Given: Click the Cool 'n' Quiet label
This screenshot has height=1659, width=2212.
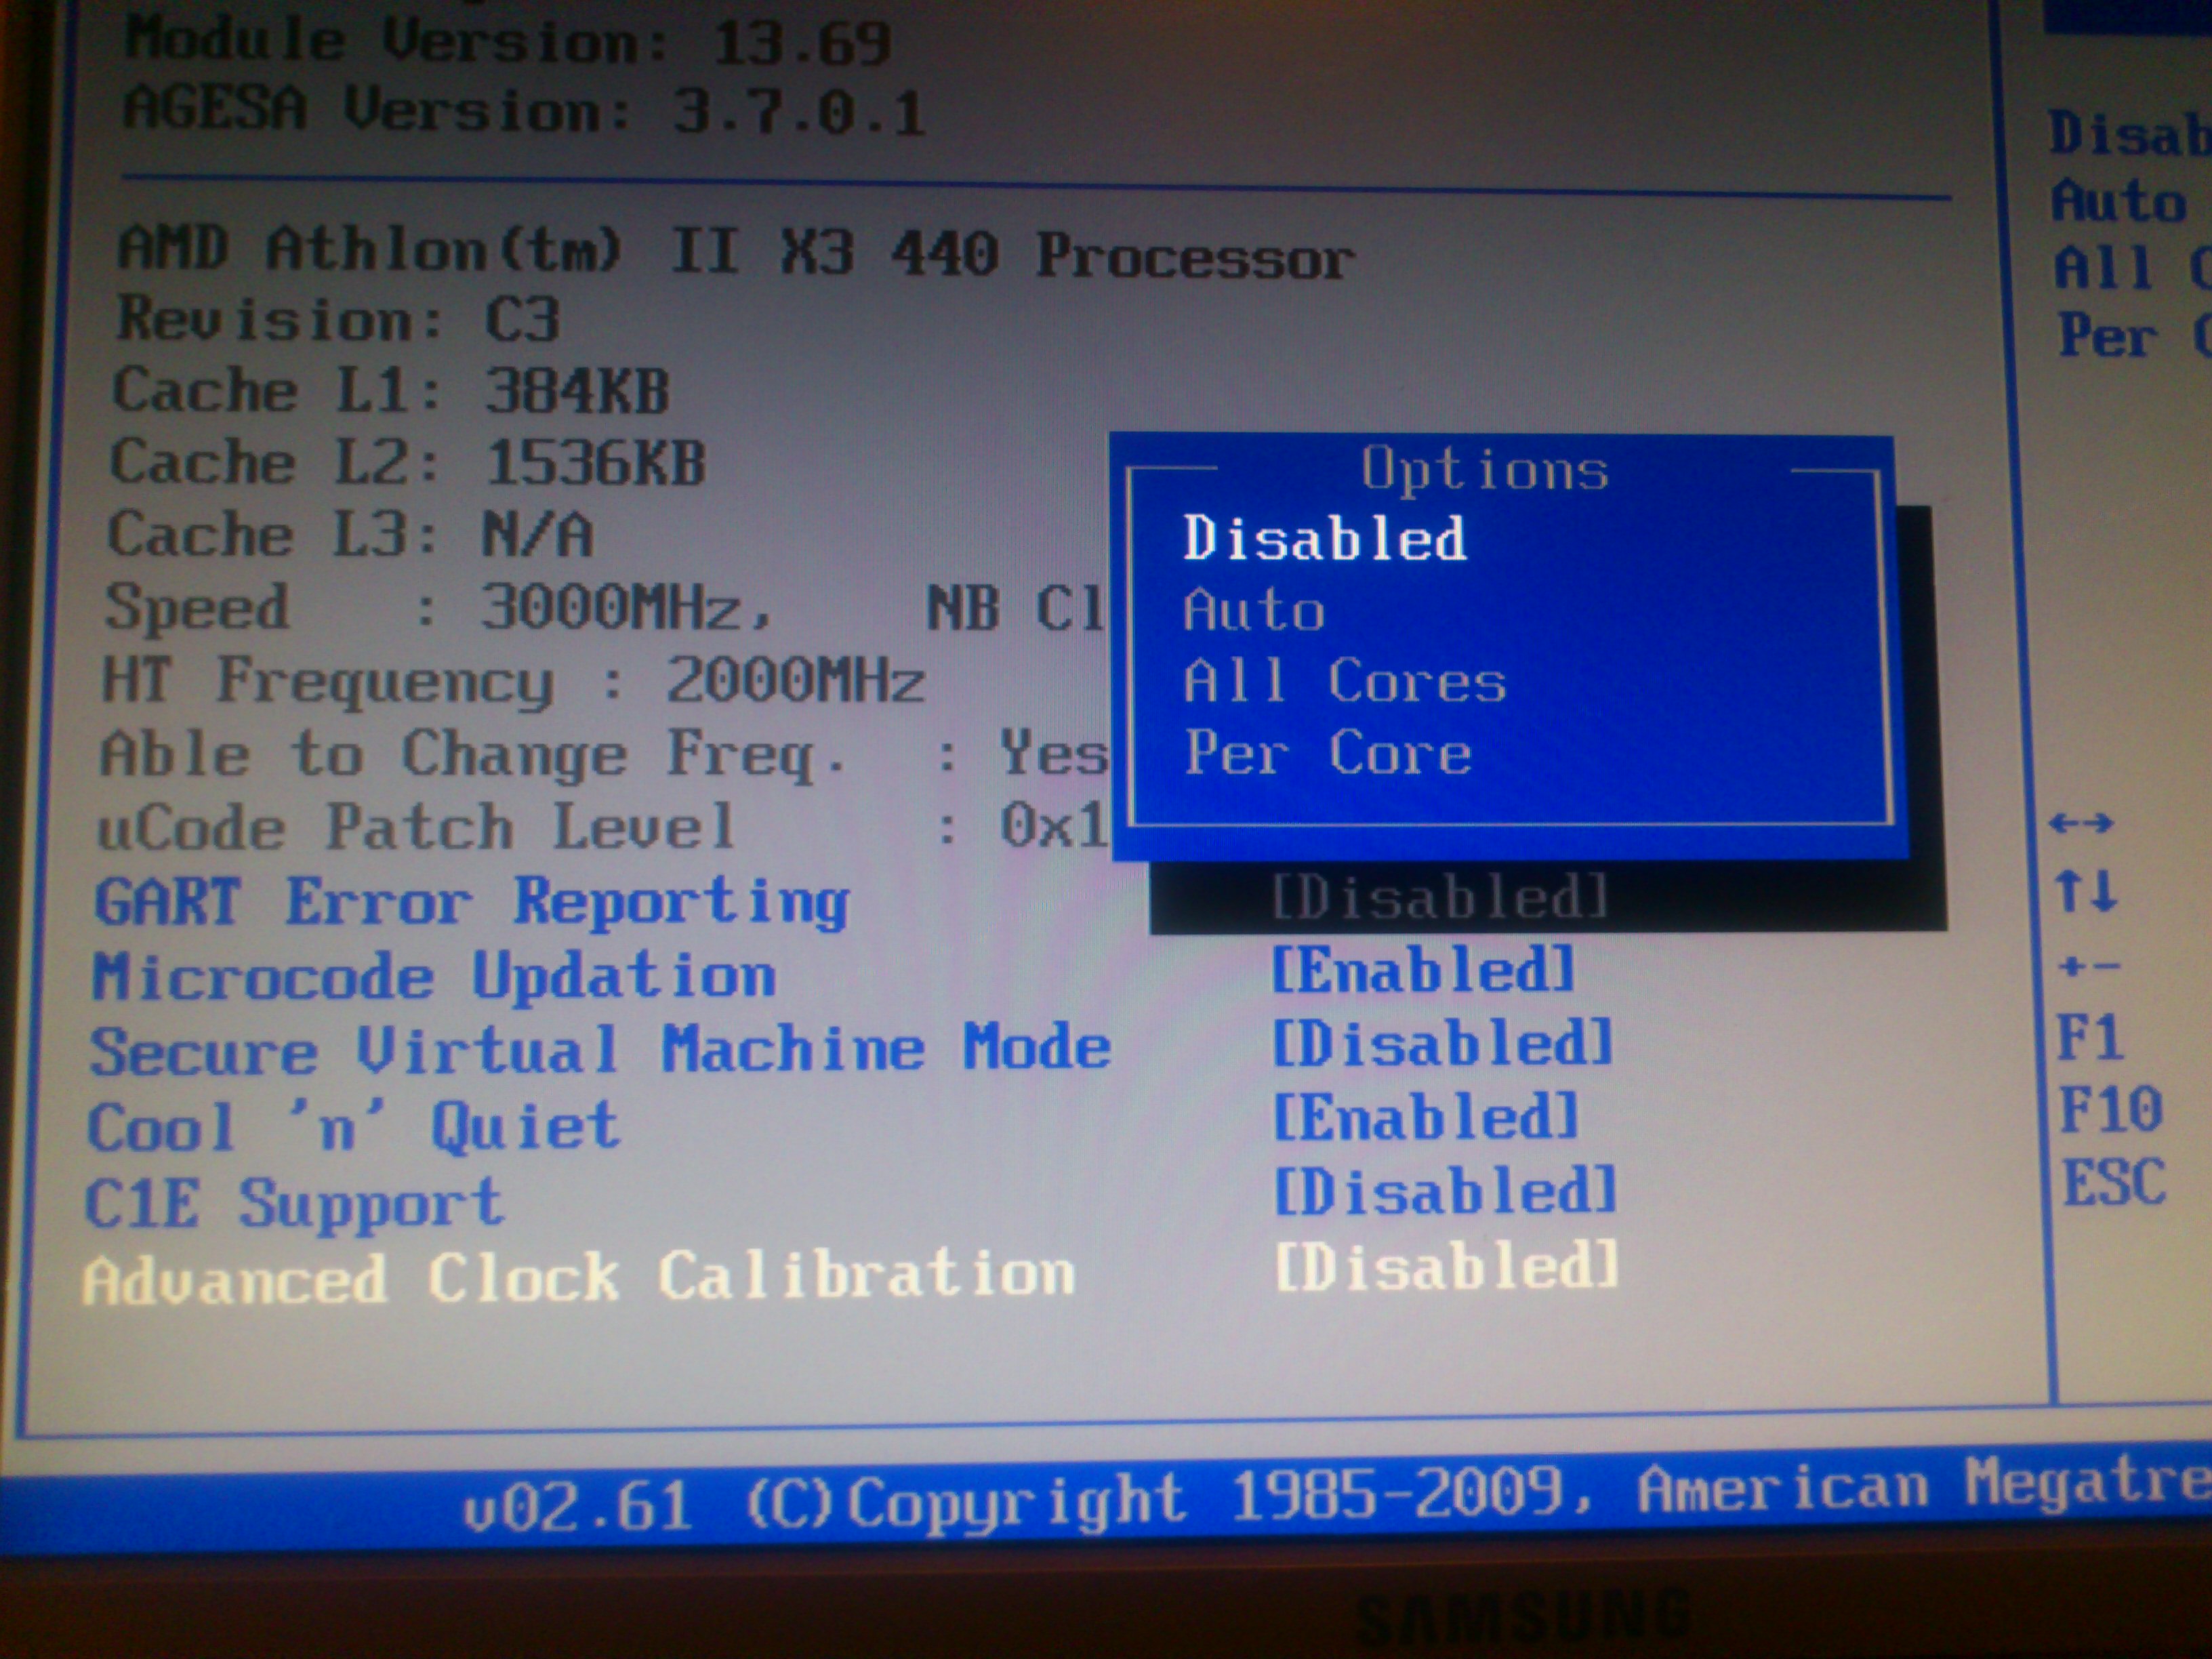Looking at the screenshot, I should click(354, 1127).
